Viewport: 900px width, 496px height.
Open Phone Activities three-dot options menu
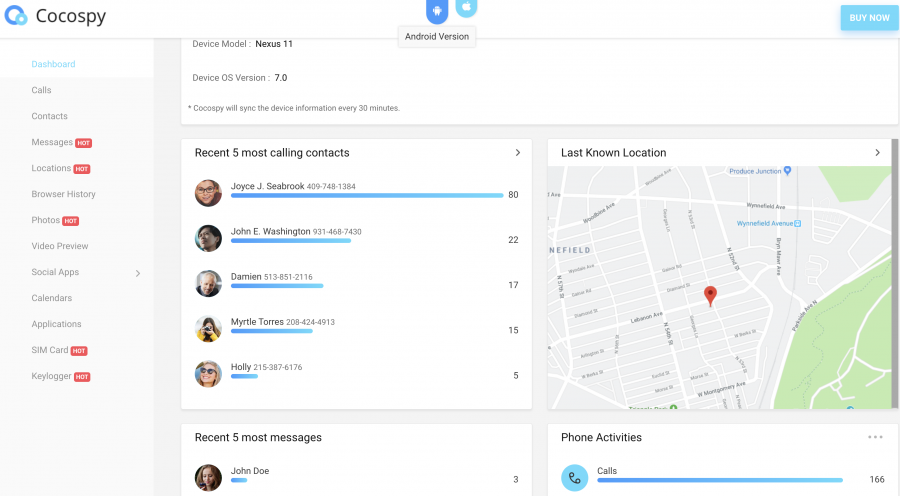pyautogui.click(x=875, y=437)
